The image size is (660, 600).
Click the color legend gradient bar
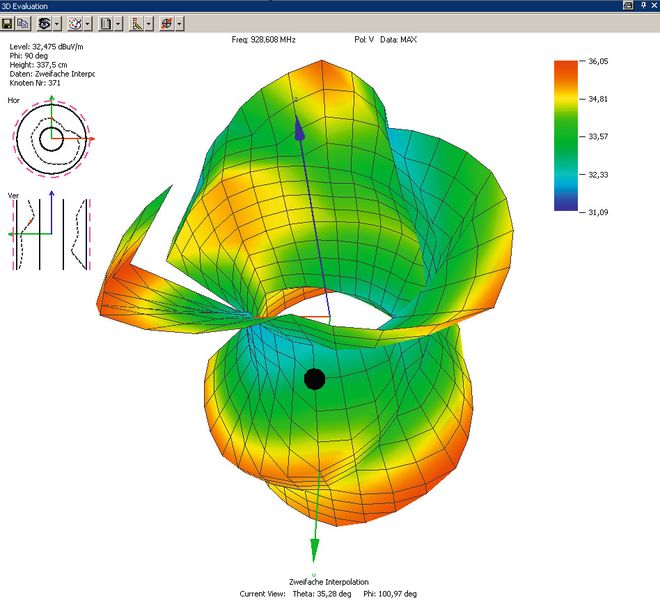click(566, 136)
